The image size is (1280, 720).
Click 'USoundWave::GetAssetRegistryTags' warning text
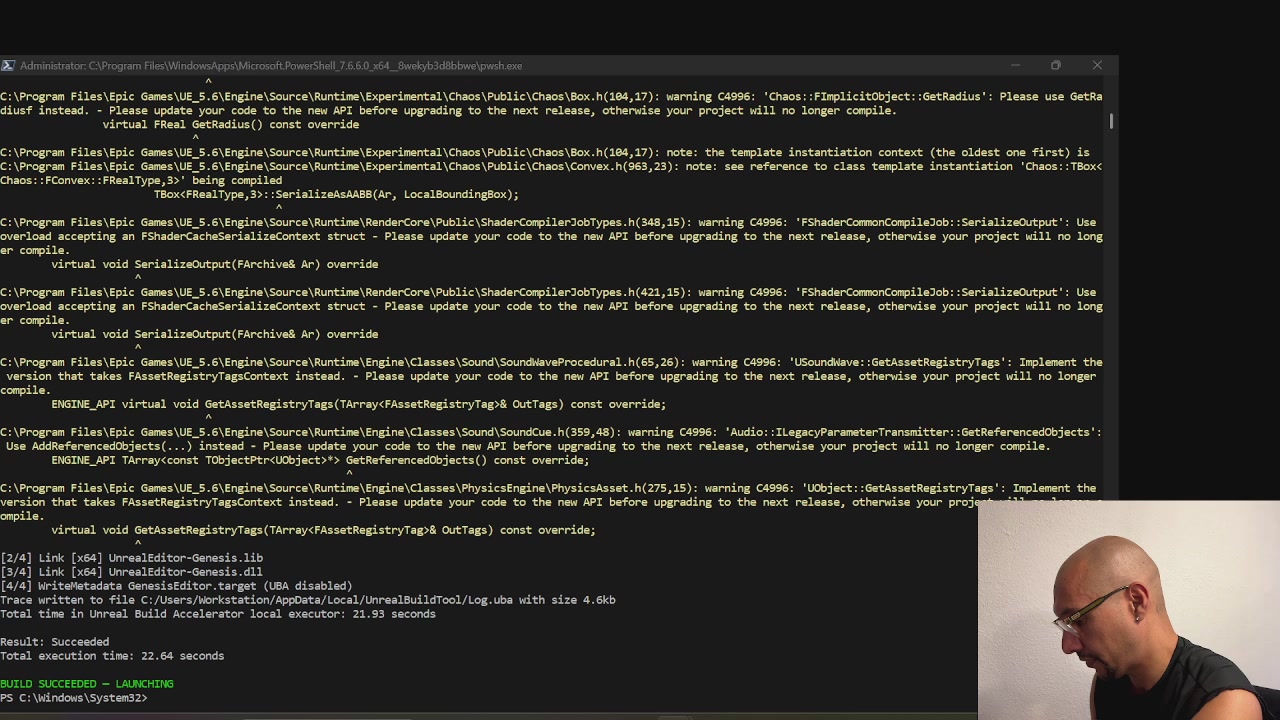pos(902,363)
